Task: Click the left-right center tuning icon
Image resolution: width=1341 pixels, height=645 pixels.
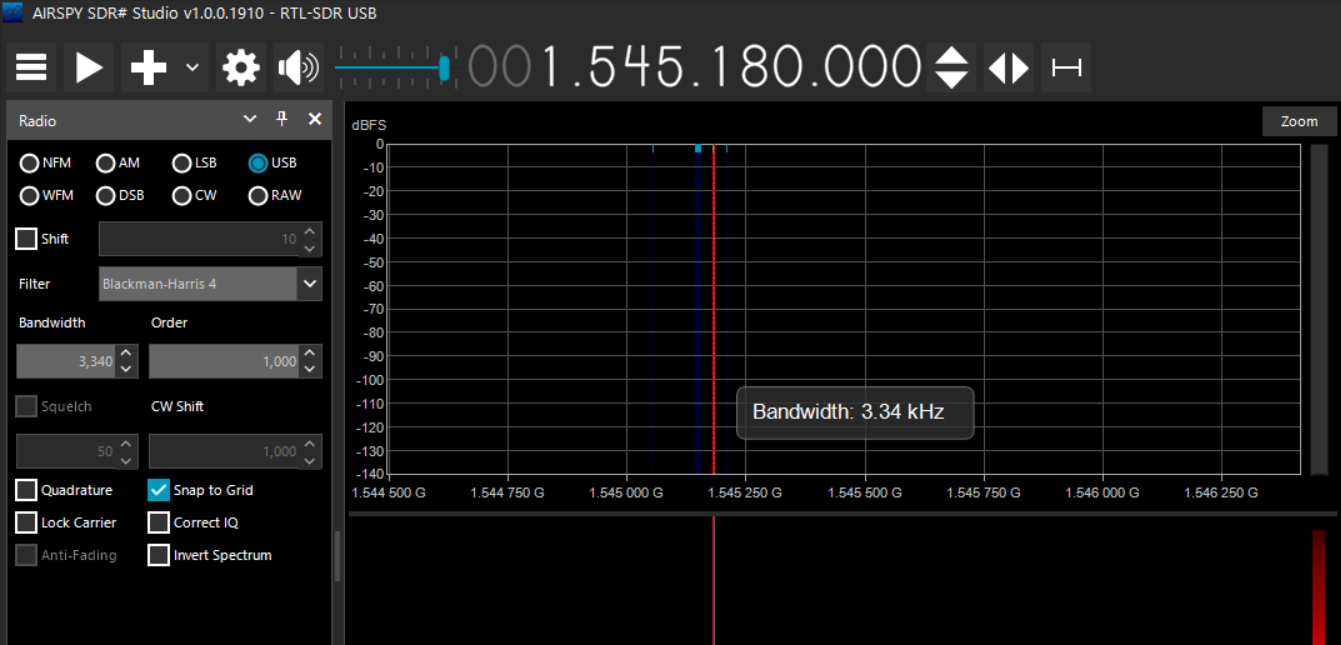Action: pos(1008,68)
